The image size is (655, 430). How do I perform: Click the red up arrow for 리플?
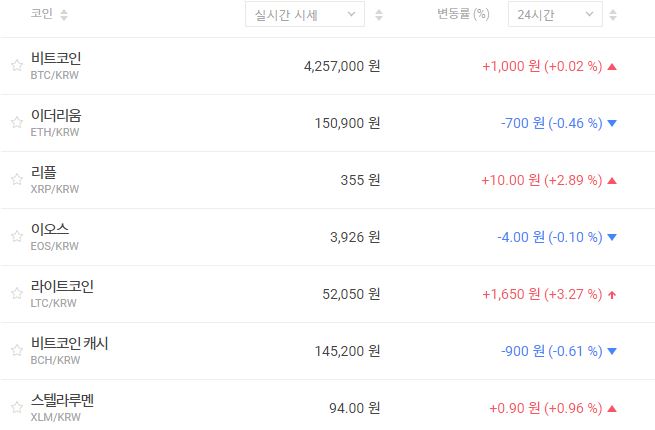tap(612, 180)
